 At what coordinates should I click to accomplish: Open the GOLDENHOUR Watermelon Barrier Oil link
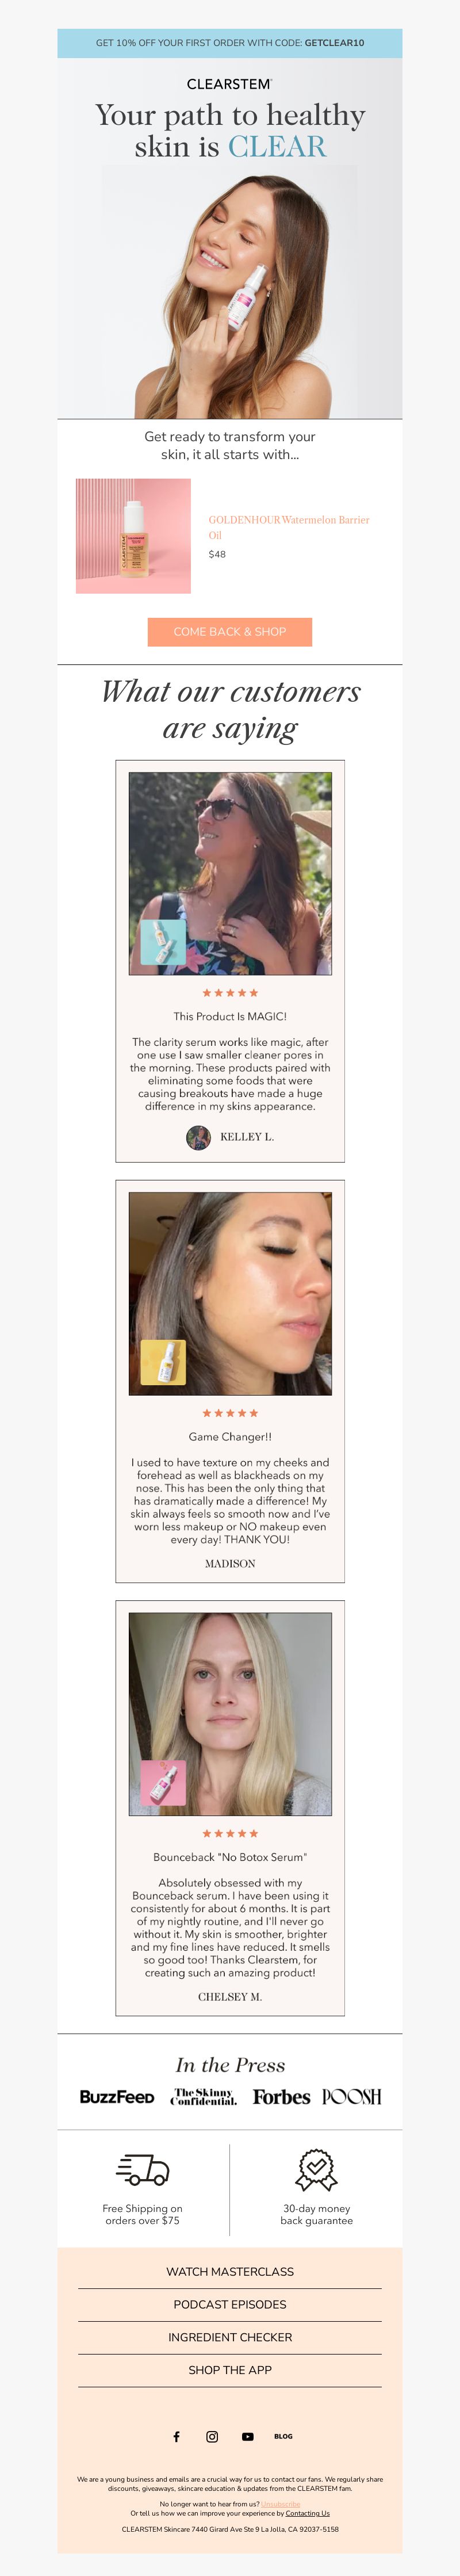point(289,527)
